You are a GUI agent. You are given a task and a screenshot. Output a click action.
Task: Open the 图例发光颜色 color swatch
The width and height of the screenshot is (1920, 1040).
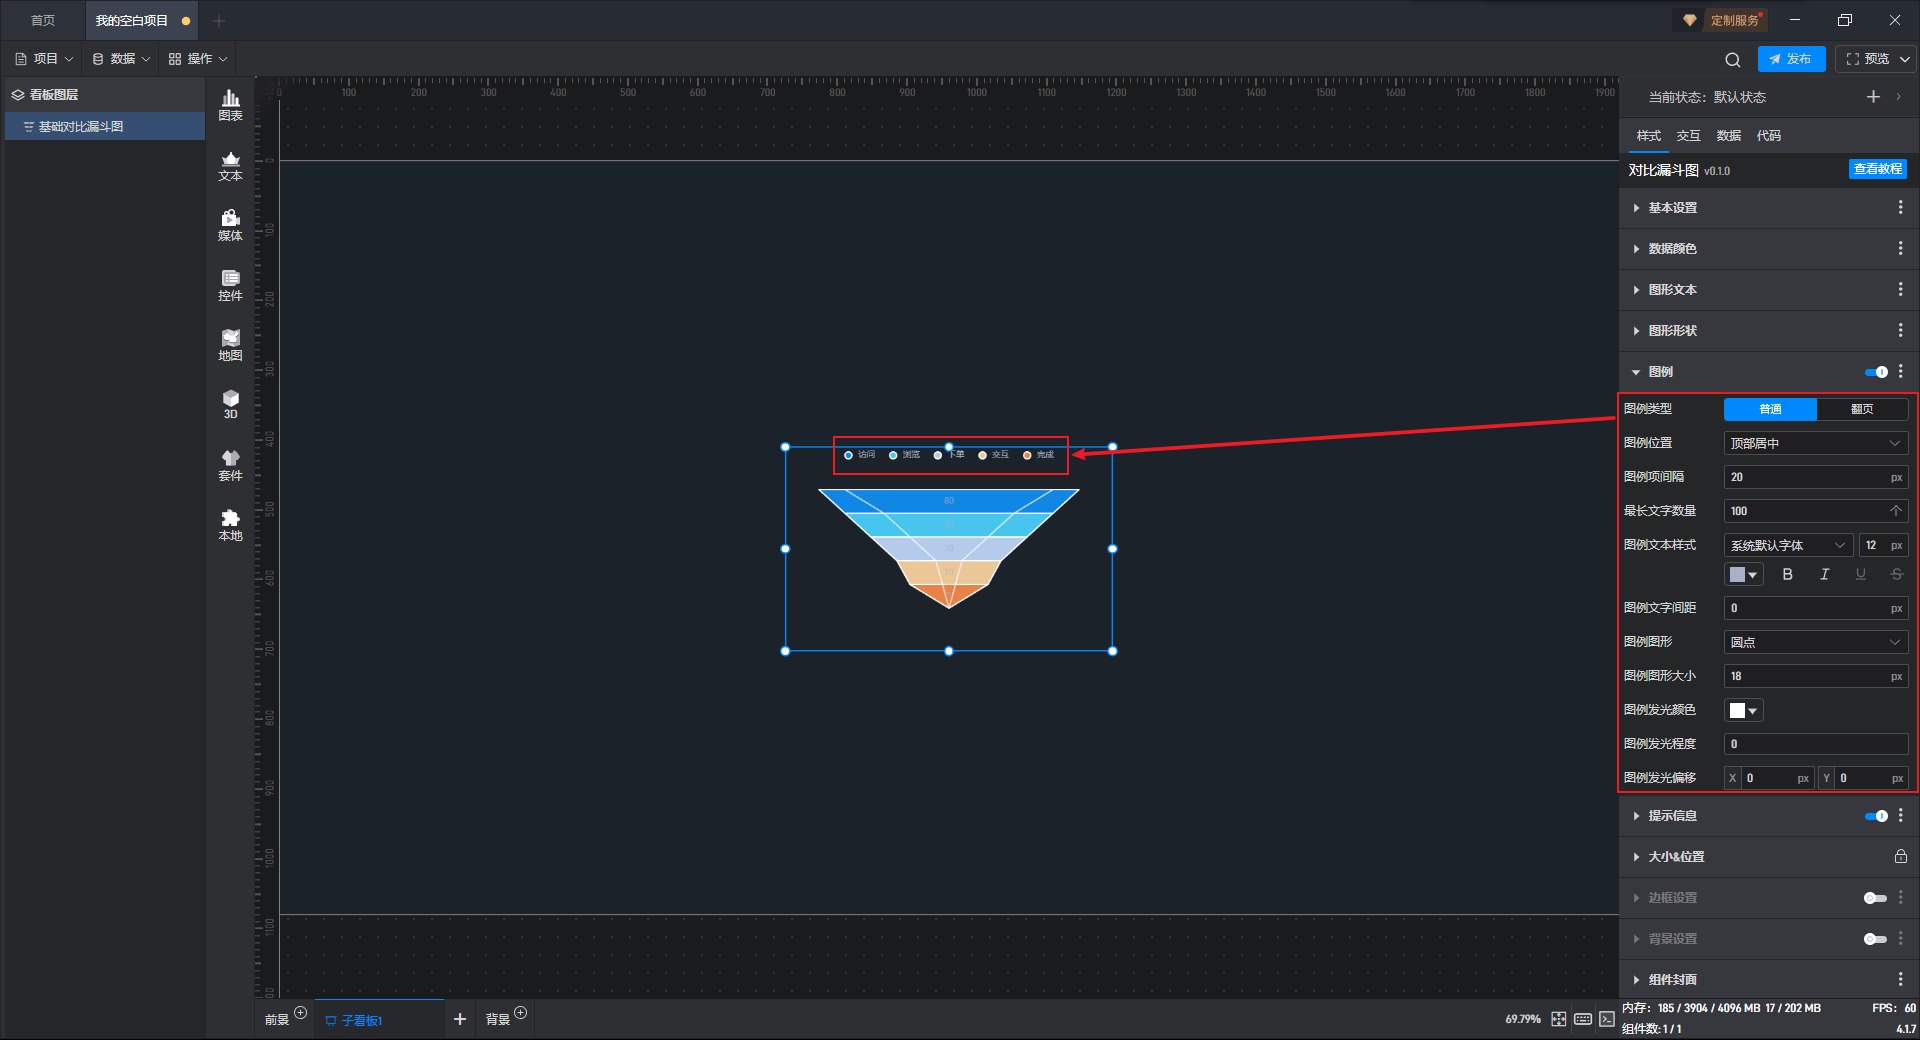point(1743,710)
